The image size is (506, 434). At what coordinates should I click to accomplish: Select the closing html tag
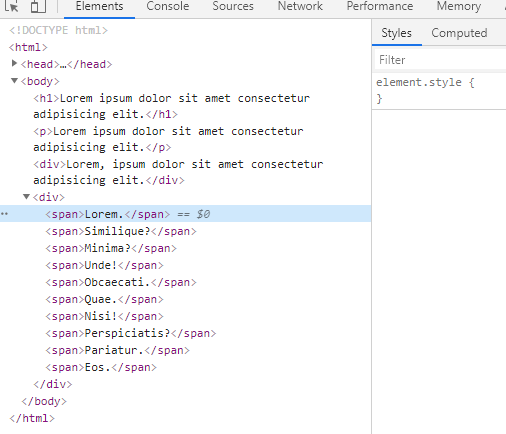32,418
